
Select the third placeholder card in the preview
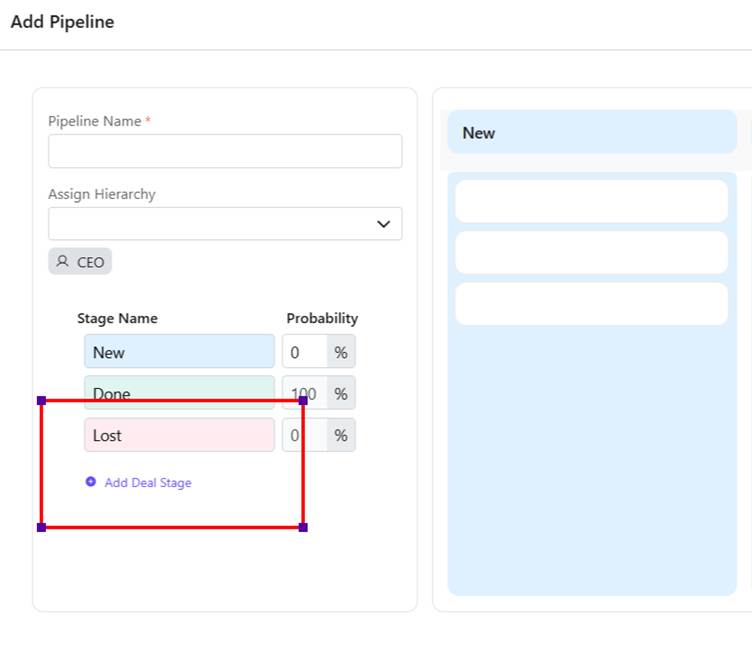pyautogui.click(x=592, y=304)
